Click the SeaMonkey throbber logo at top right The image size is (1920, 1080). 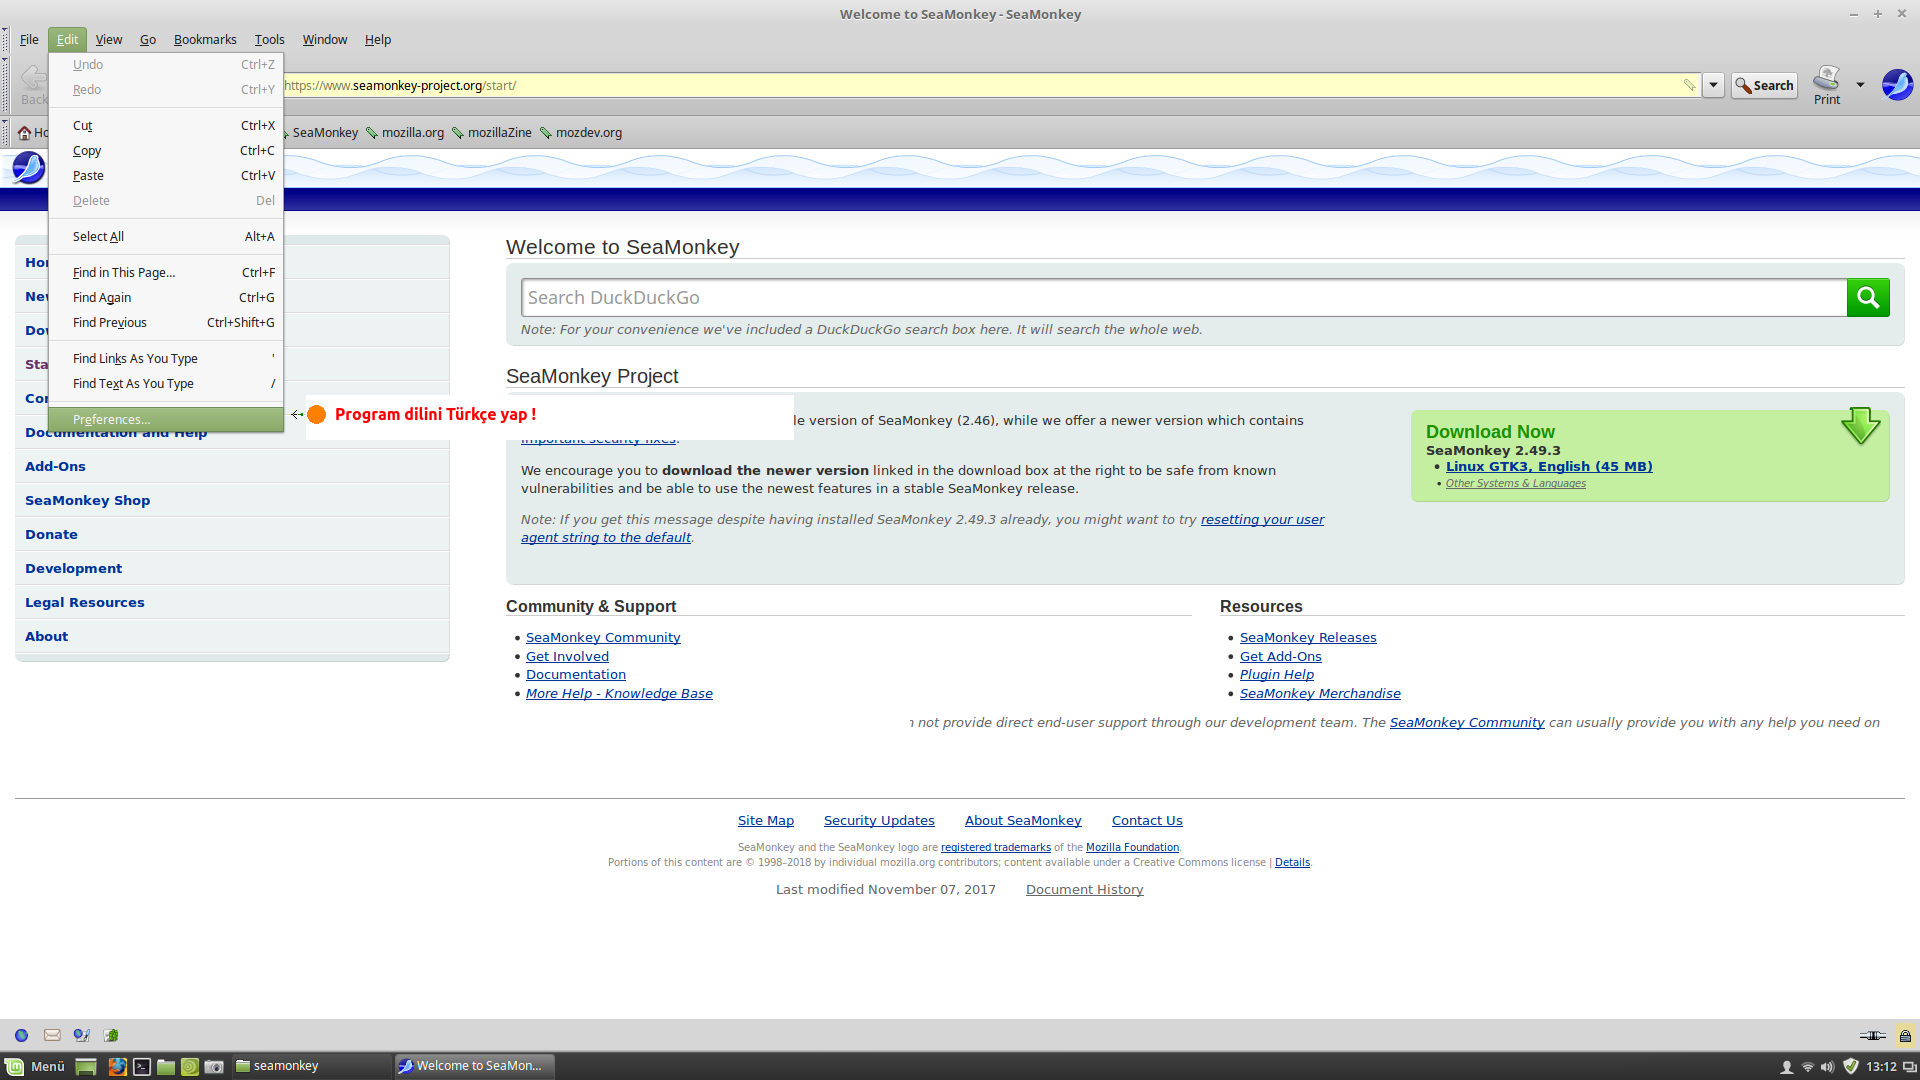[x=1897, y=85]
